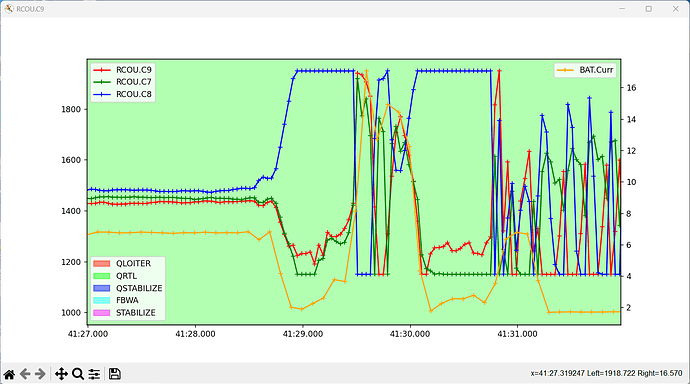Click the 8 right axis tick label
This screenshot has width=690, height=384.
coord(629,214)
